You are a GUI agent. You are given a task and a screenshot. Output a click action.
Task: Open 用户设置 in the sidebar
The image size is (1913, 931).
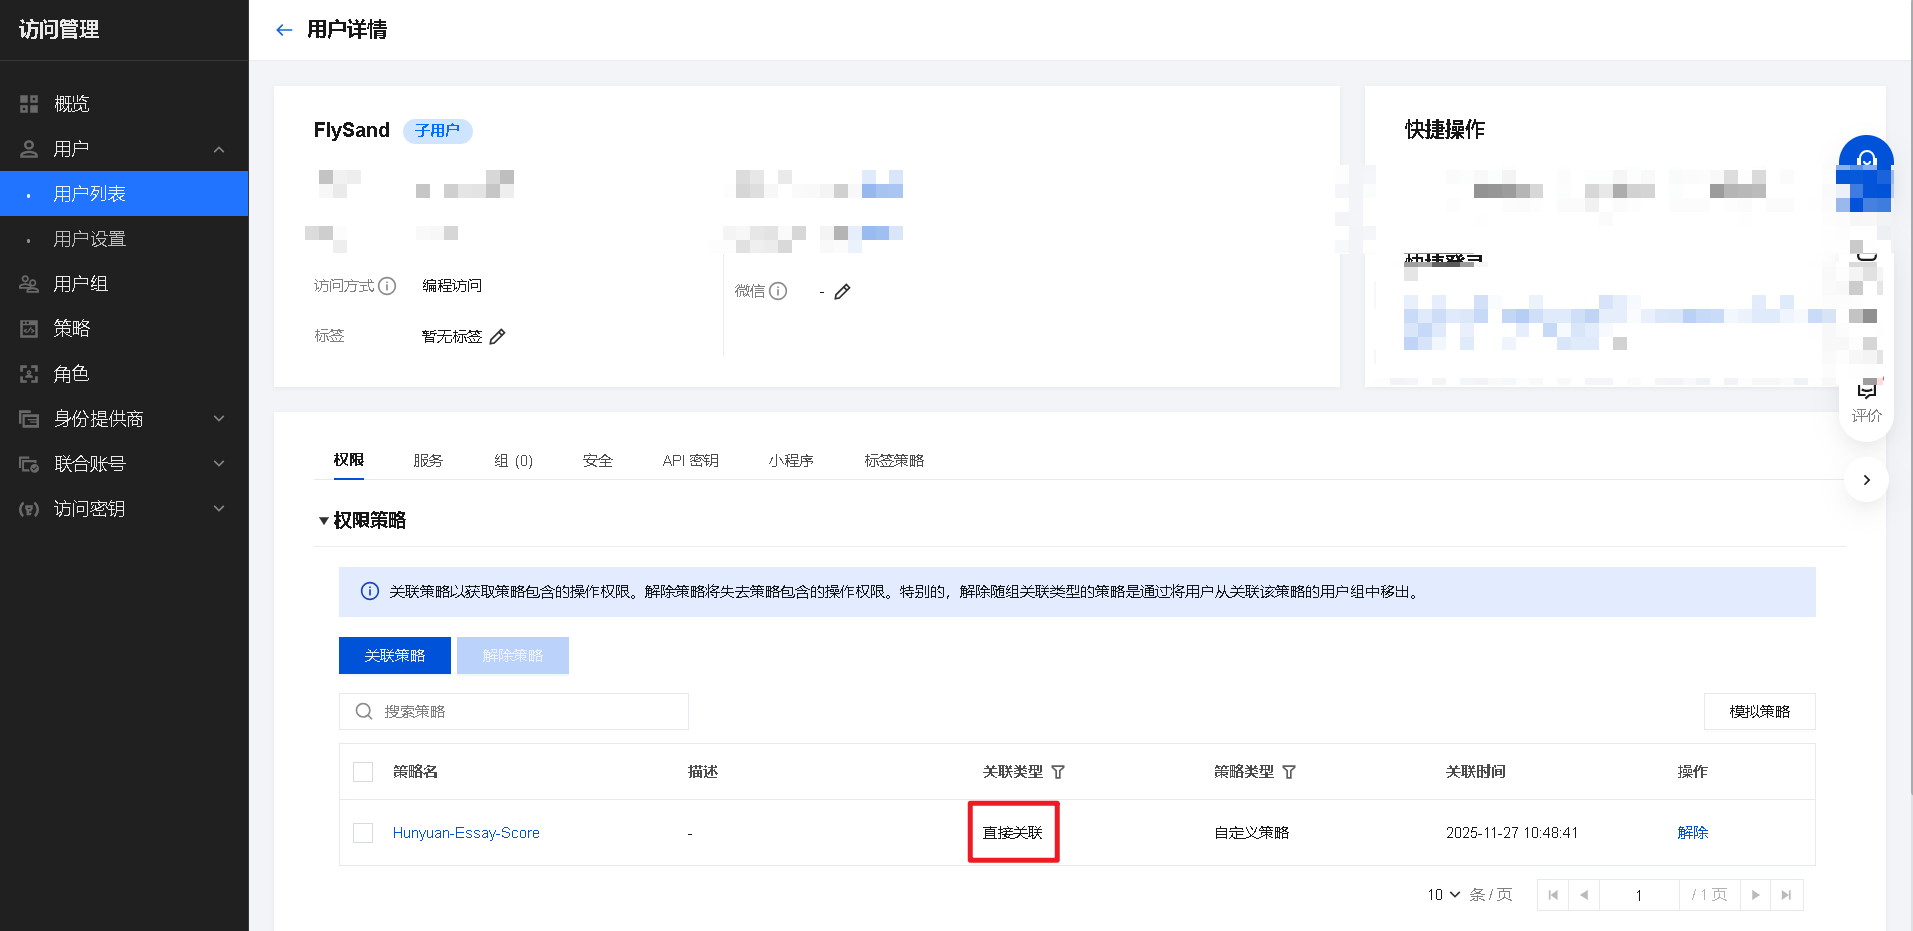(124, 239)
